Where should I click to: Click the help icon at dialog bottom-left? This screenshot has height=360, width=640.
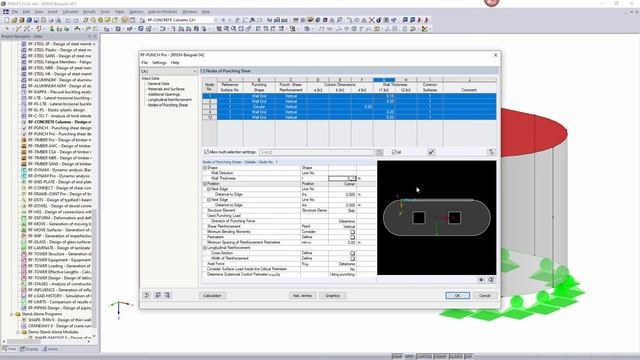coord(147,295)
